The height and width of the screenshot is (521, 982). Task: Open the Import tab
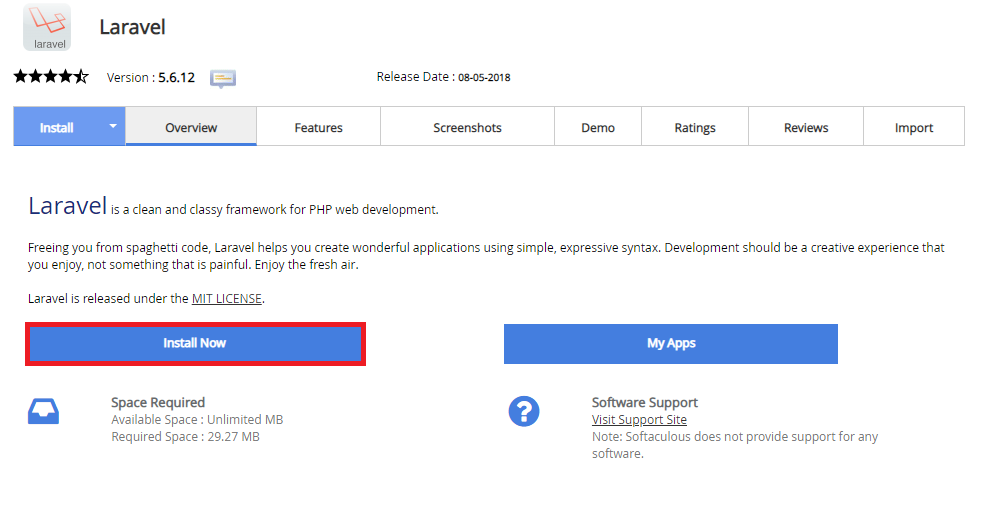(x=914, y=128)
